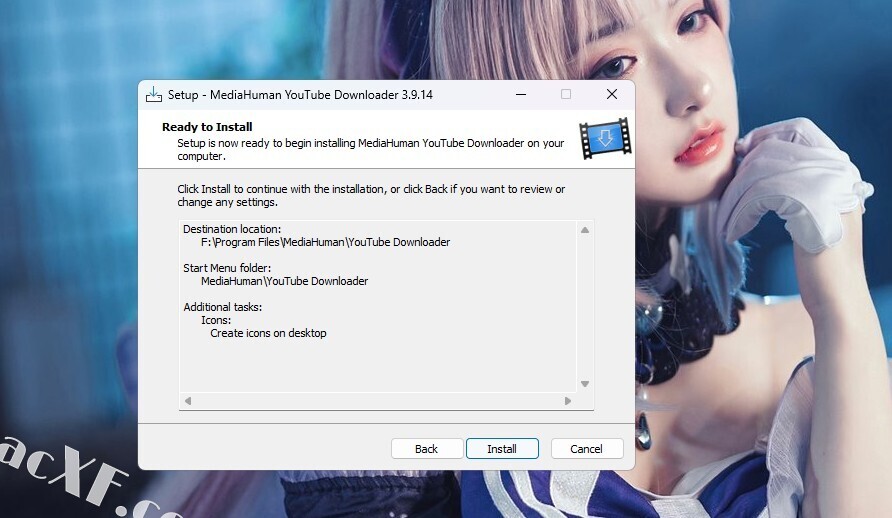Go back with the Back button
Screen dimensions: 892x518
(x=427, y=449)
